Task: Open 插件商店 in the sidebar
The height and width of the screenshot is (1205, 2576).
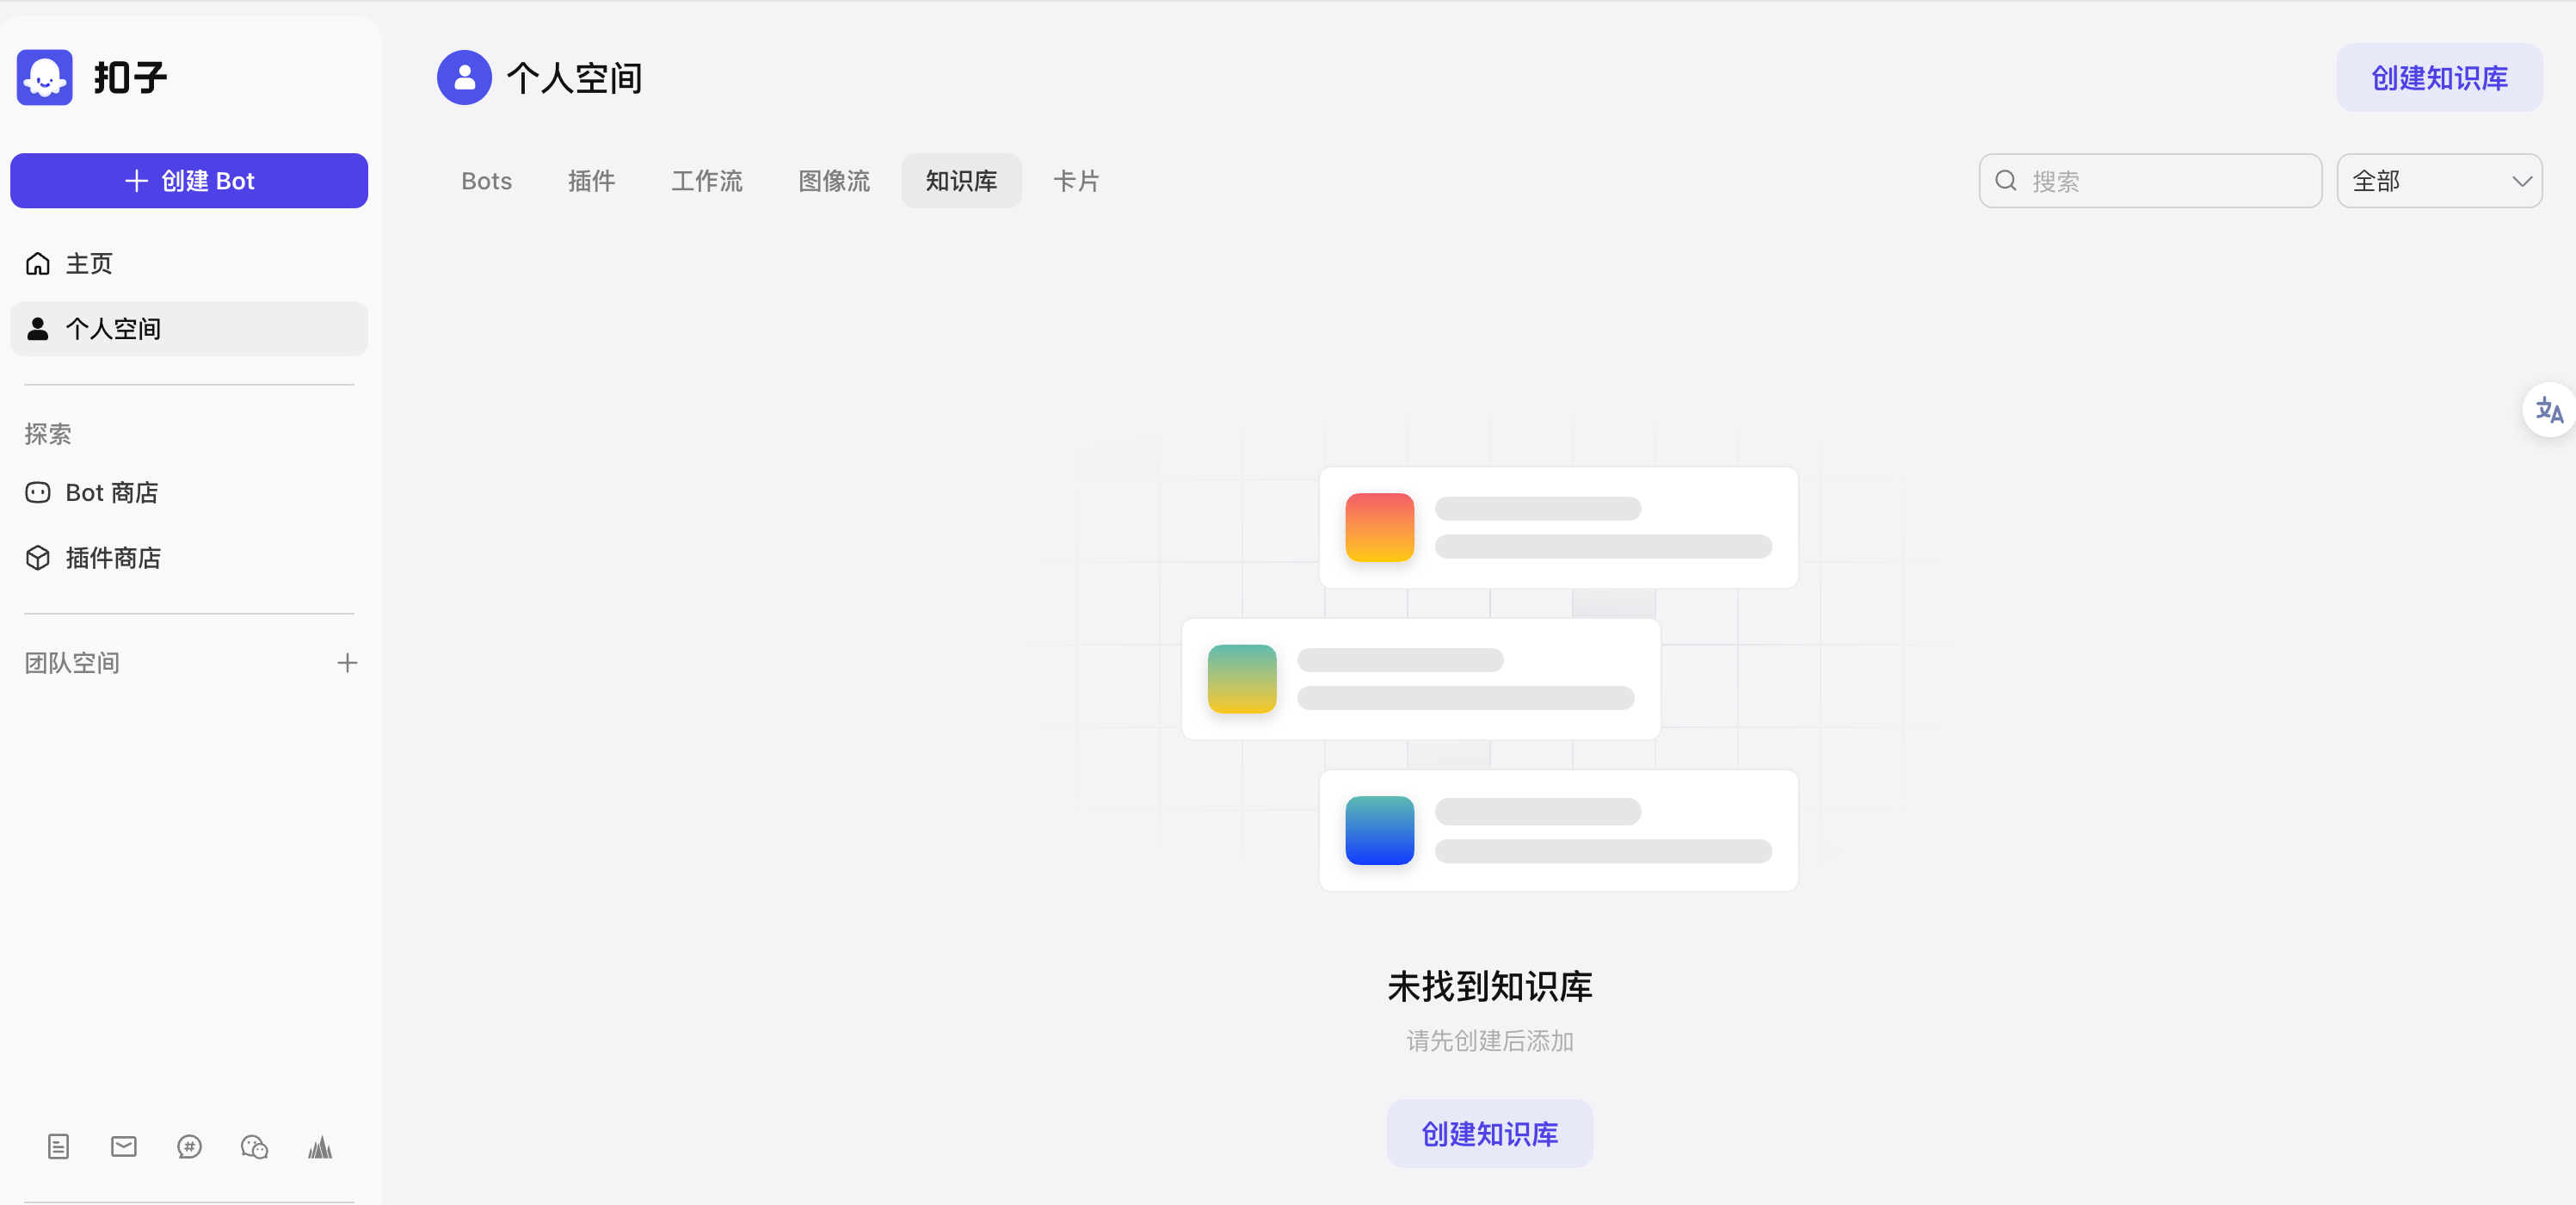Action: tap(113, 557)
